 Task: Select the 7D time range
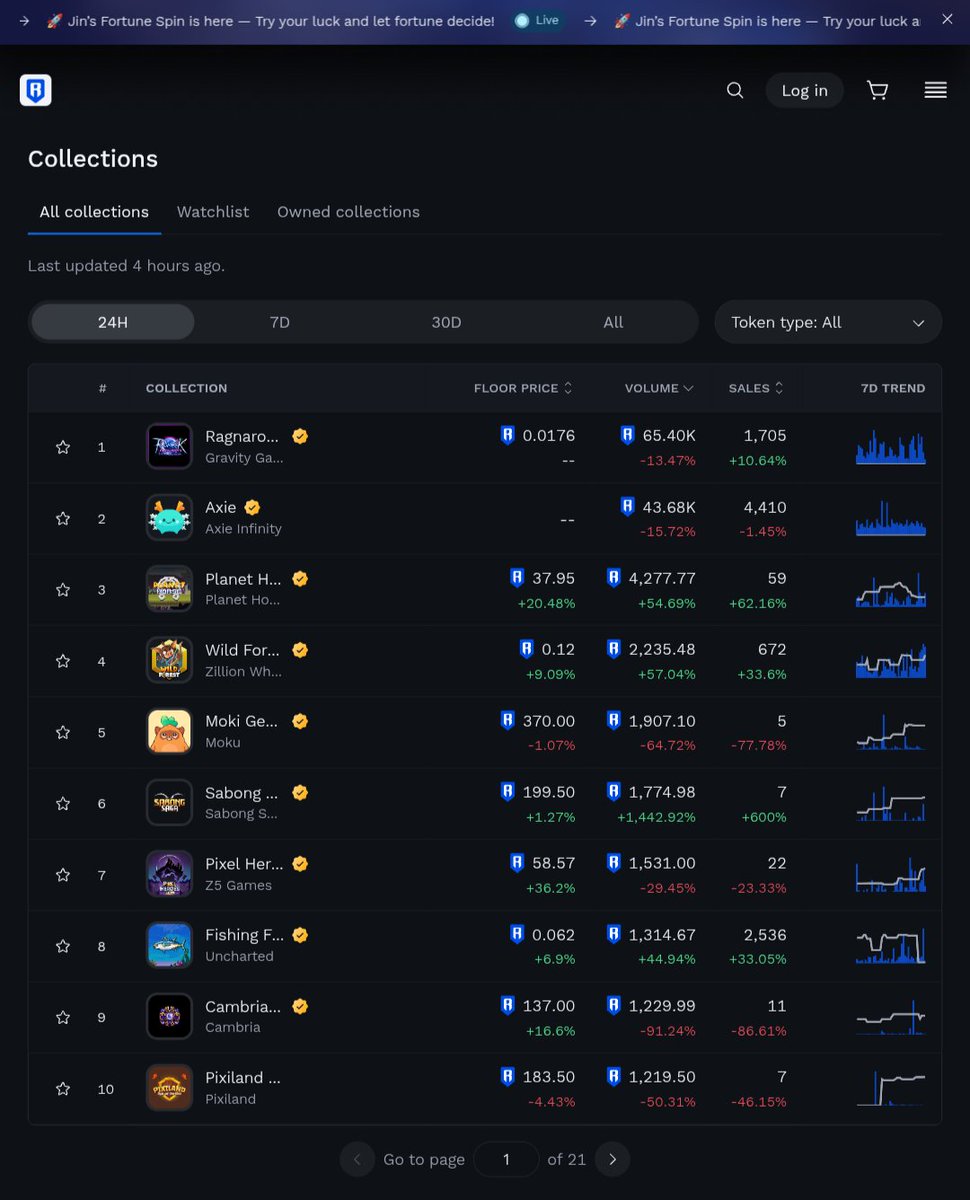pyautogui.click(x=280, y=322)
